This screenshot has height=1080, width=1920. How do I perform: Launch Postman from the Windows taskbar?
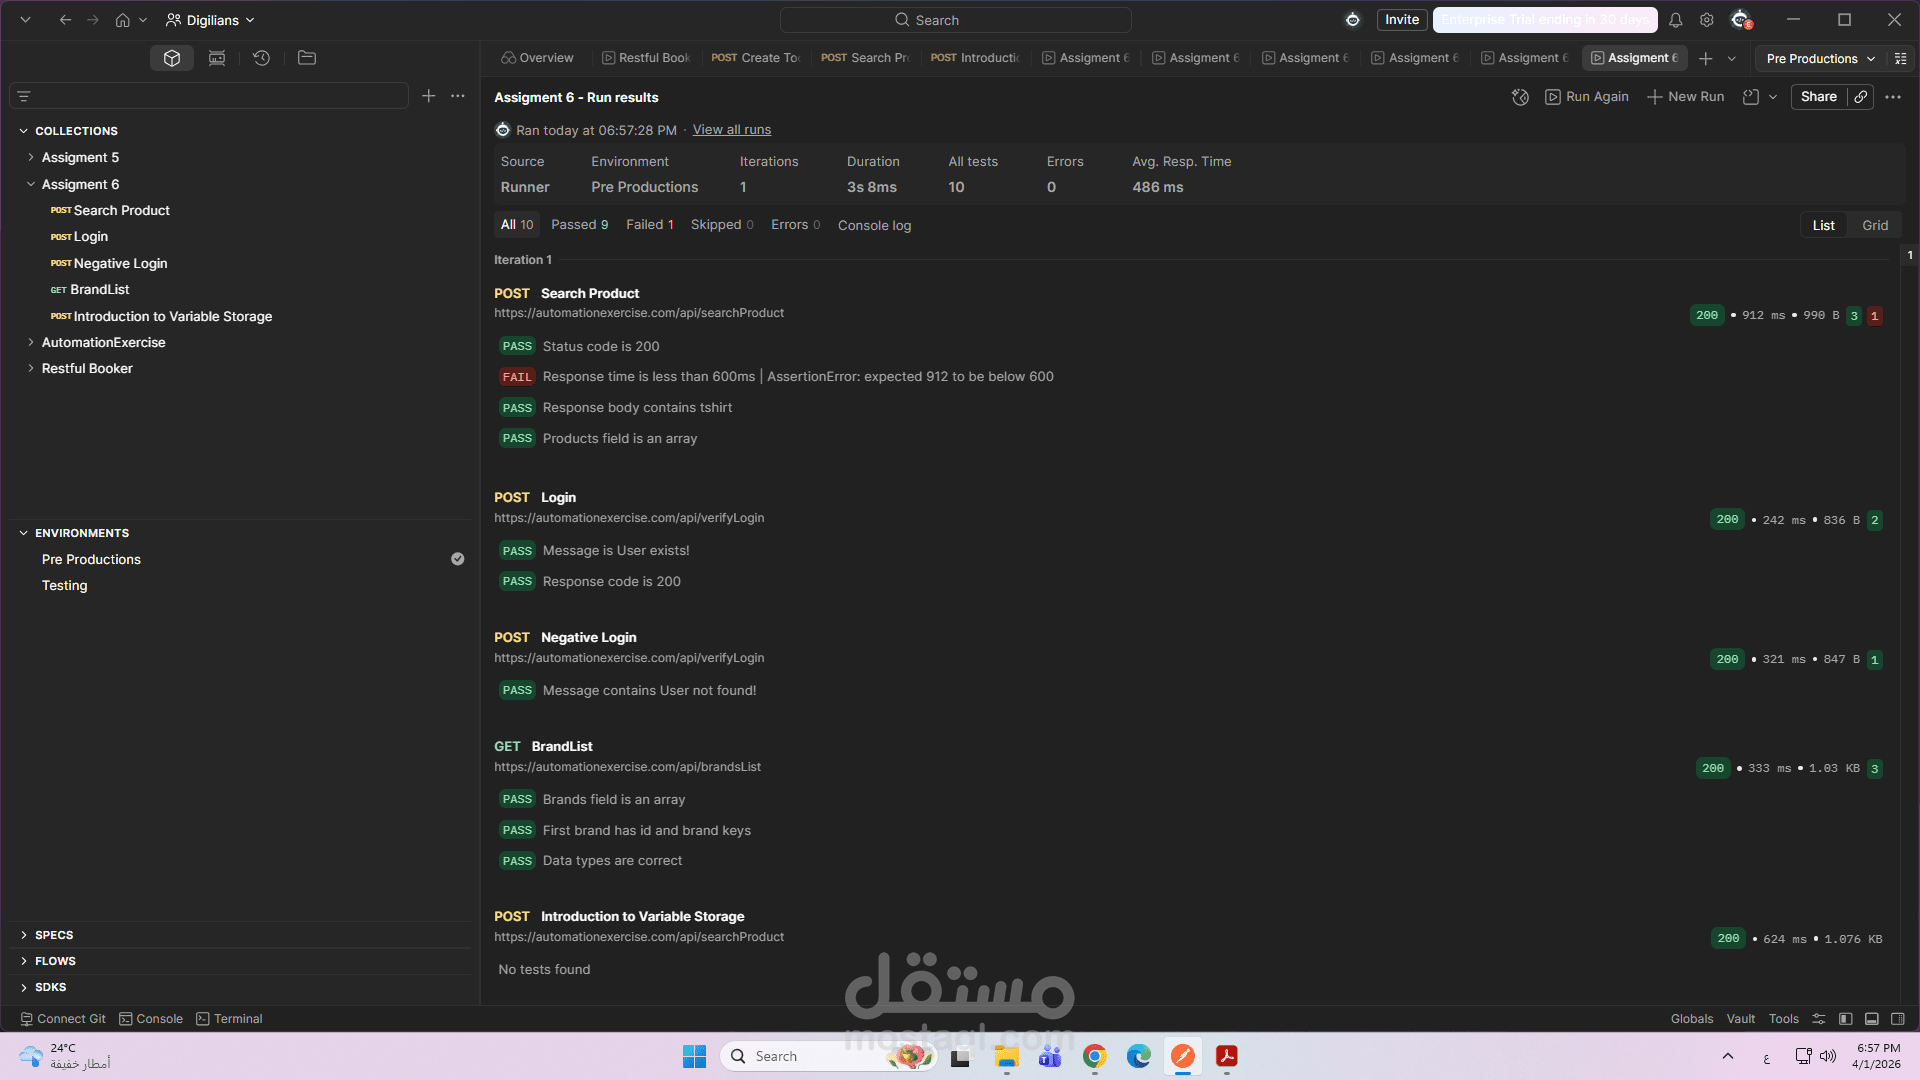[x=1182, y=1056]
